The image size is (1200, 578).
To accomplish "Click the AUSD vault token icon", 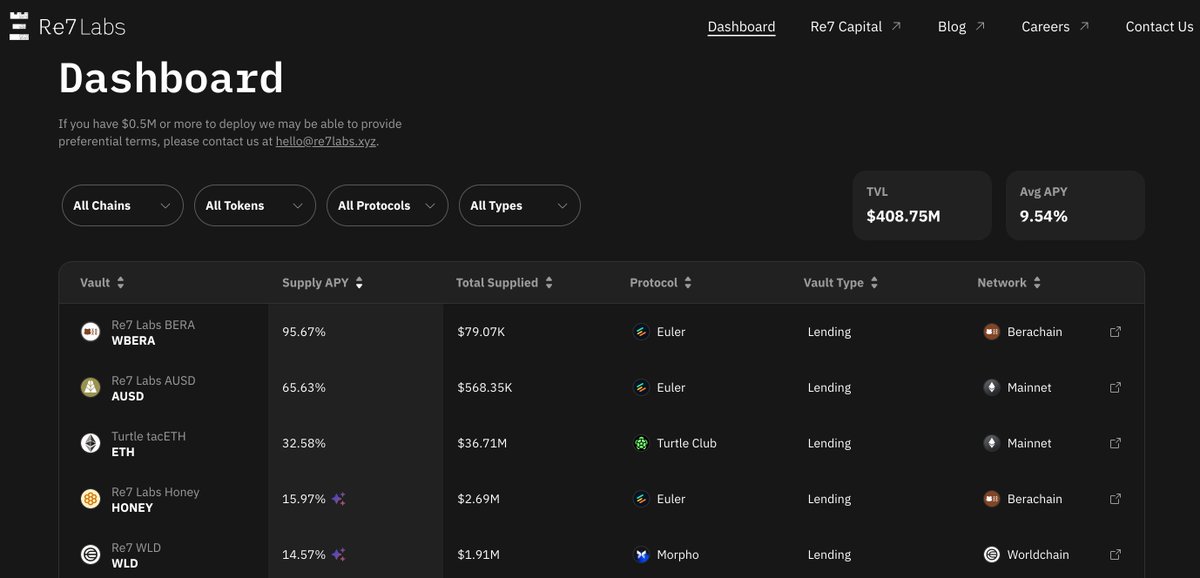I will pyautogui.click(x=90, y=388).
